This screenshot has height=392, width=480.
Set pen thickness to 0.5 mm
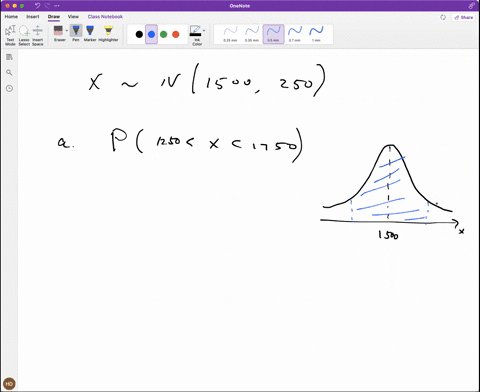click(x=273, y=34)
